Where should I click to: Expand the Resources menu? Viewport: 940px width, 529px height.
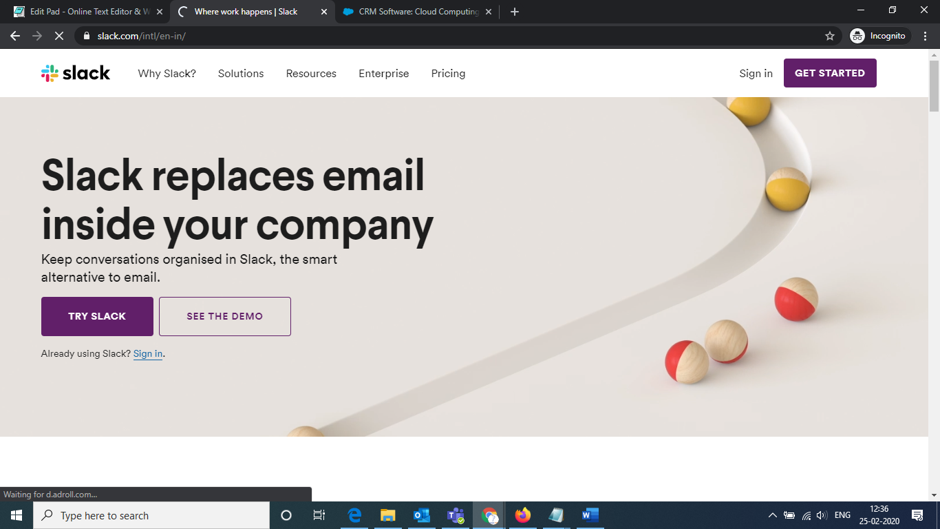pos(311,73)
